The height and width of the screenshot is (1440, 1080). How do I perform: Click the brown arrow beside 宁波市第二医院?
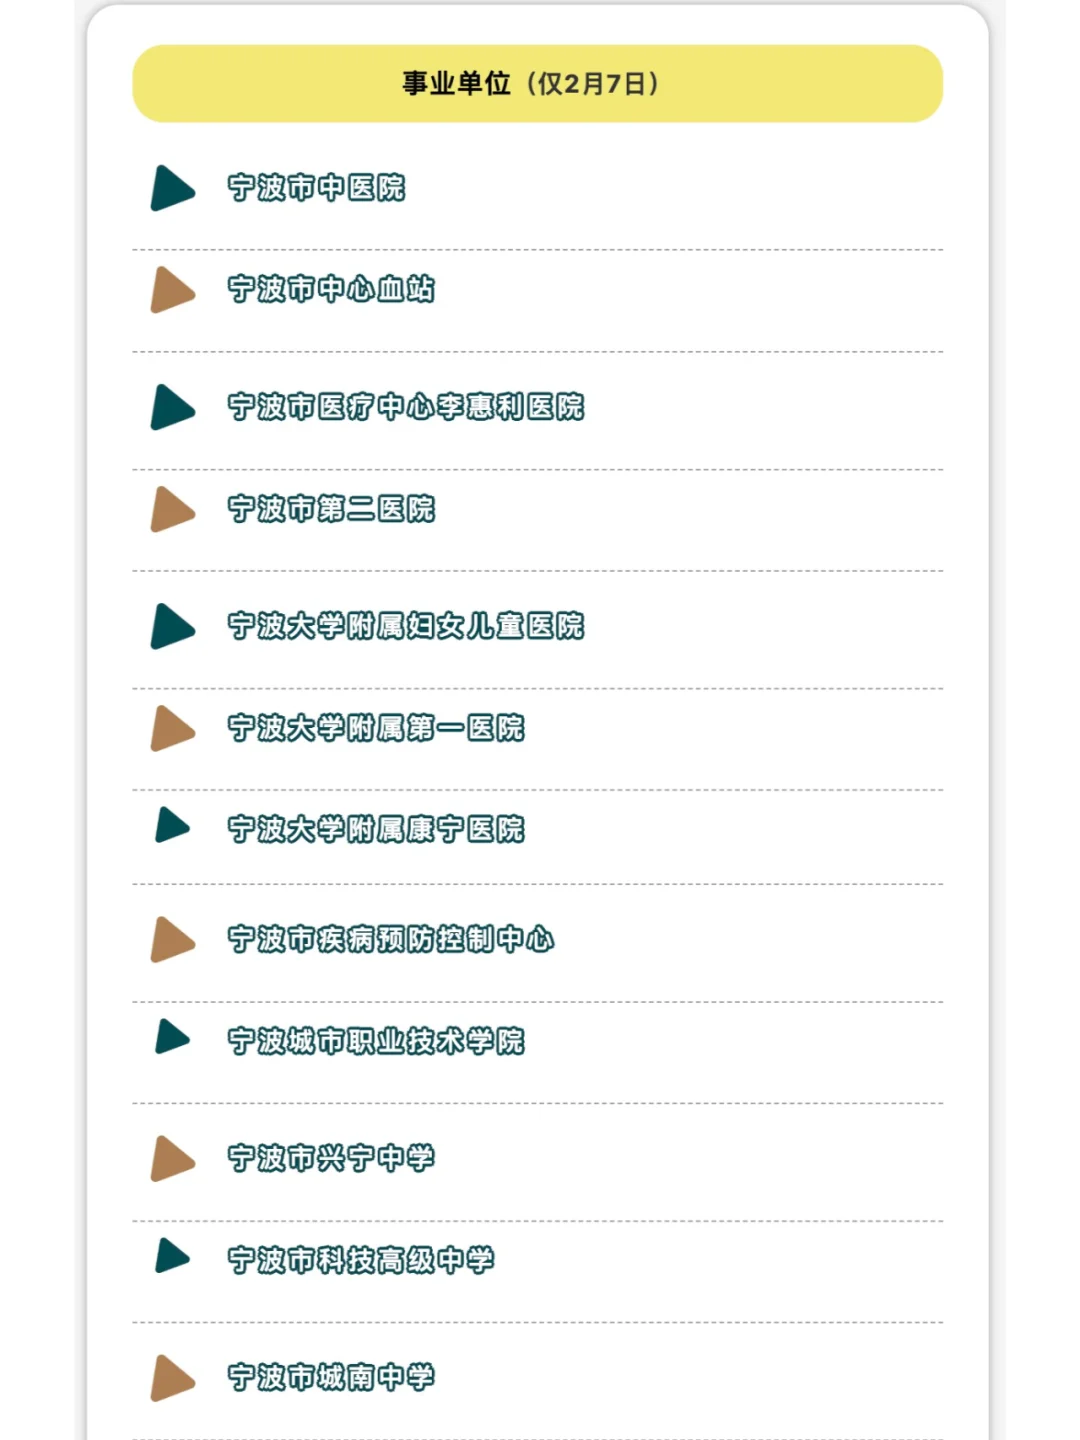tap(171, 509)
